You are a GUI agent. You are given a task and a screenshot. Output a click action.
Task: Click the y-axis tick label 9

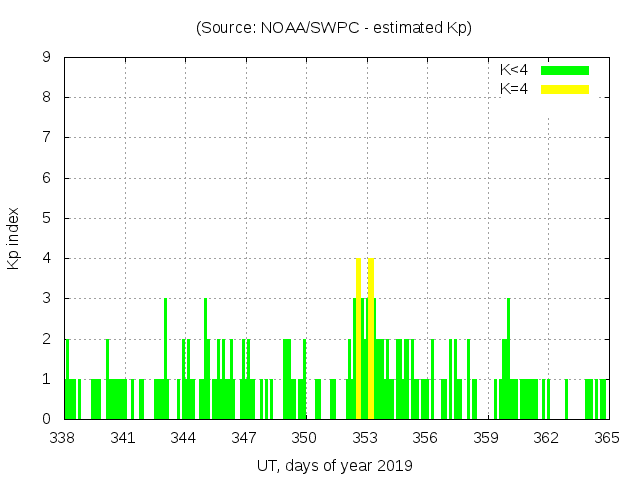click(x=46, y=58)
